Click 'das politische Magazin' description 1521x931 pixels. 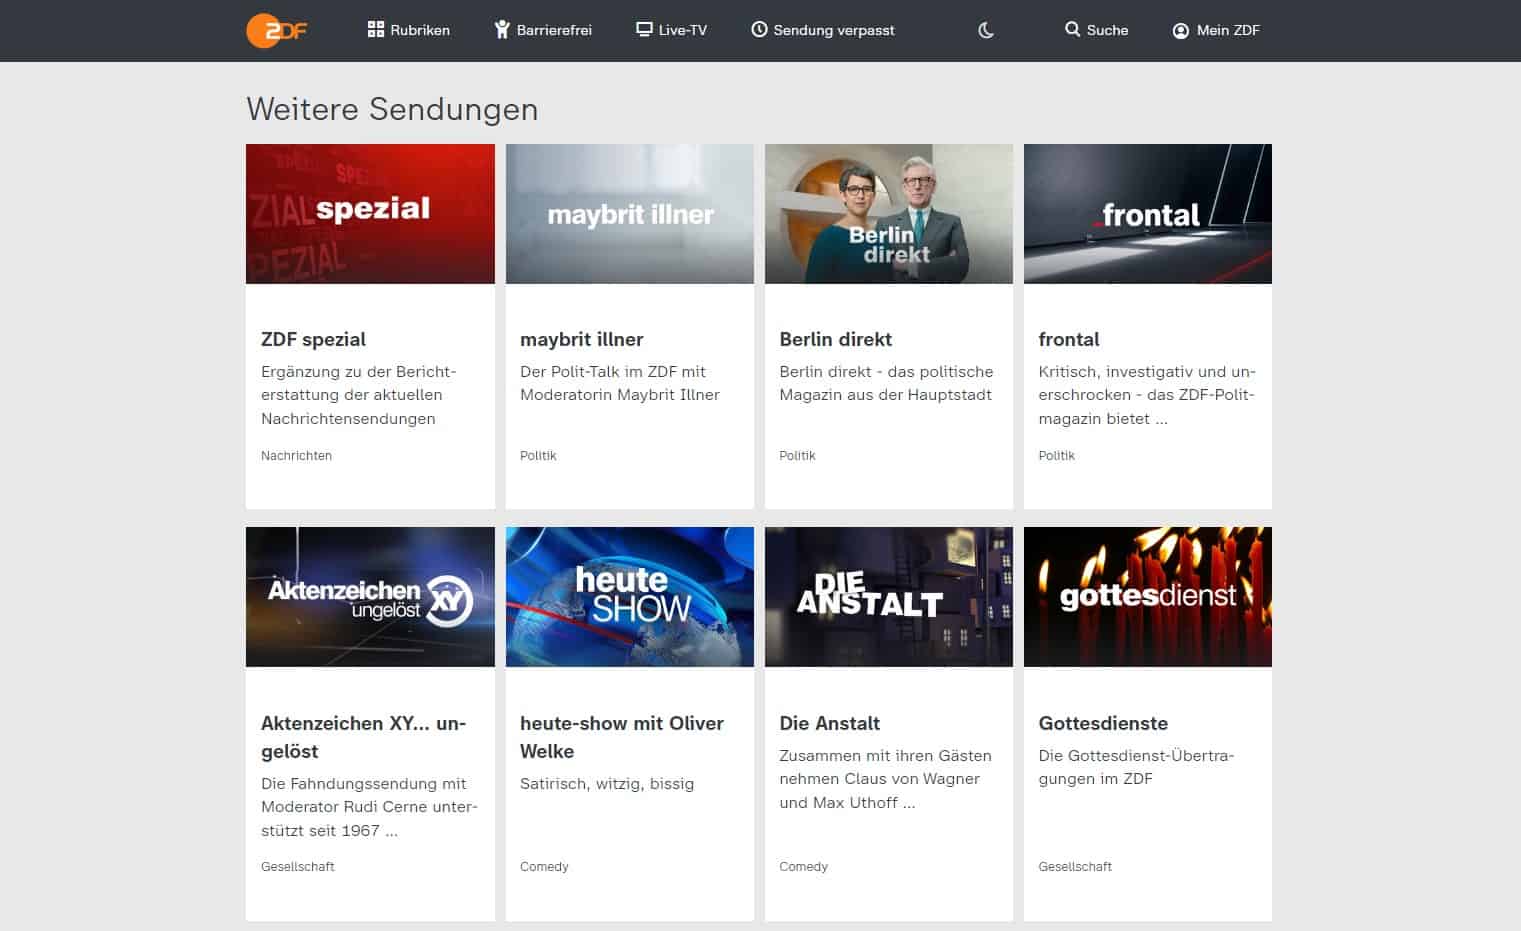(886, 383)
